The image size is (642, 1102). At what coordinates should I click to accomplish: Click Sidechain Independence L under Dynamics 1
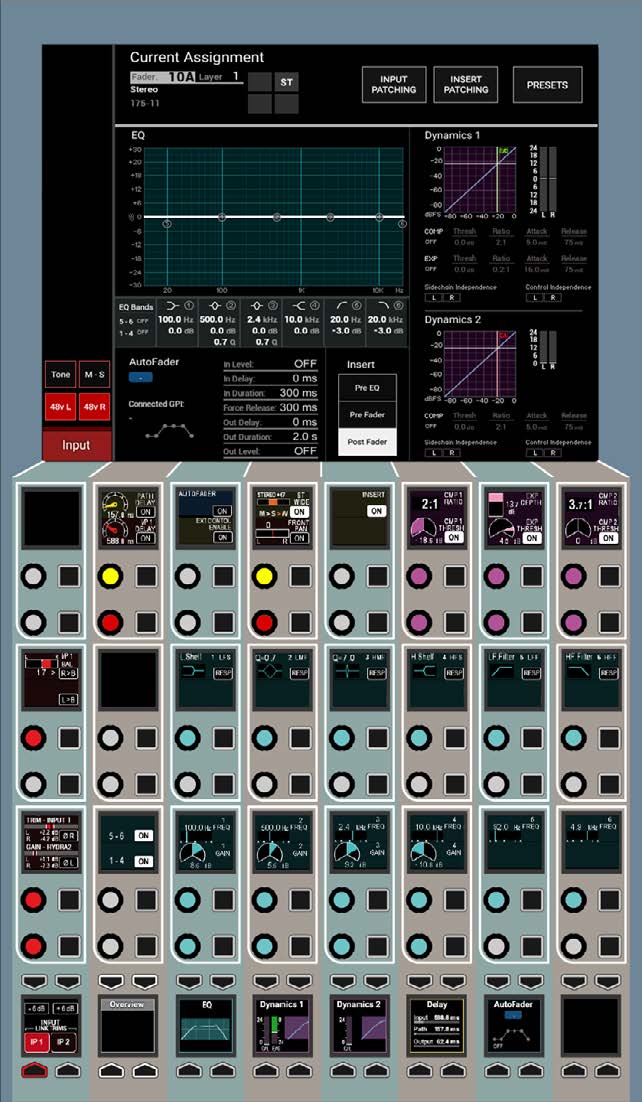click(x=432, y=298)
